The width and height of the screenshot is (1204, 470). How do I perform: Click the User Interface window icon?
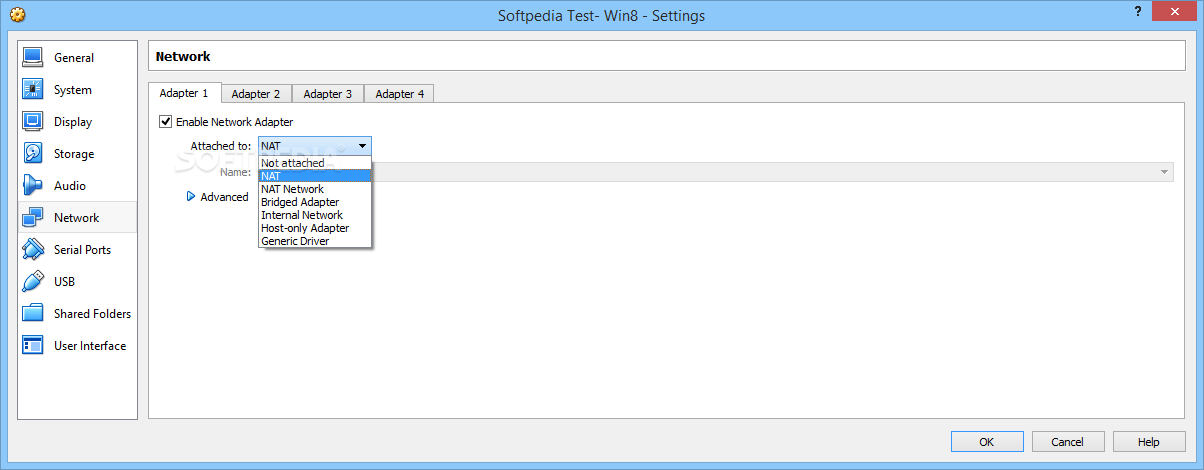pos(33,345)
